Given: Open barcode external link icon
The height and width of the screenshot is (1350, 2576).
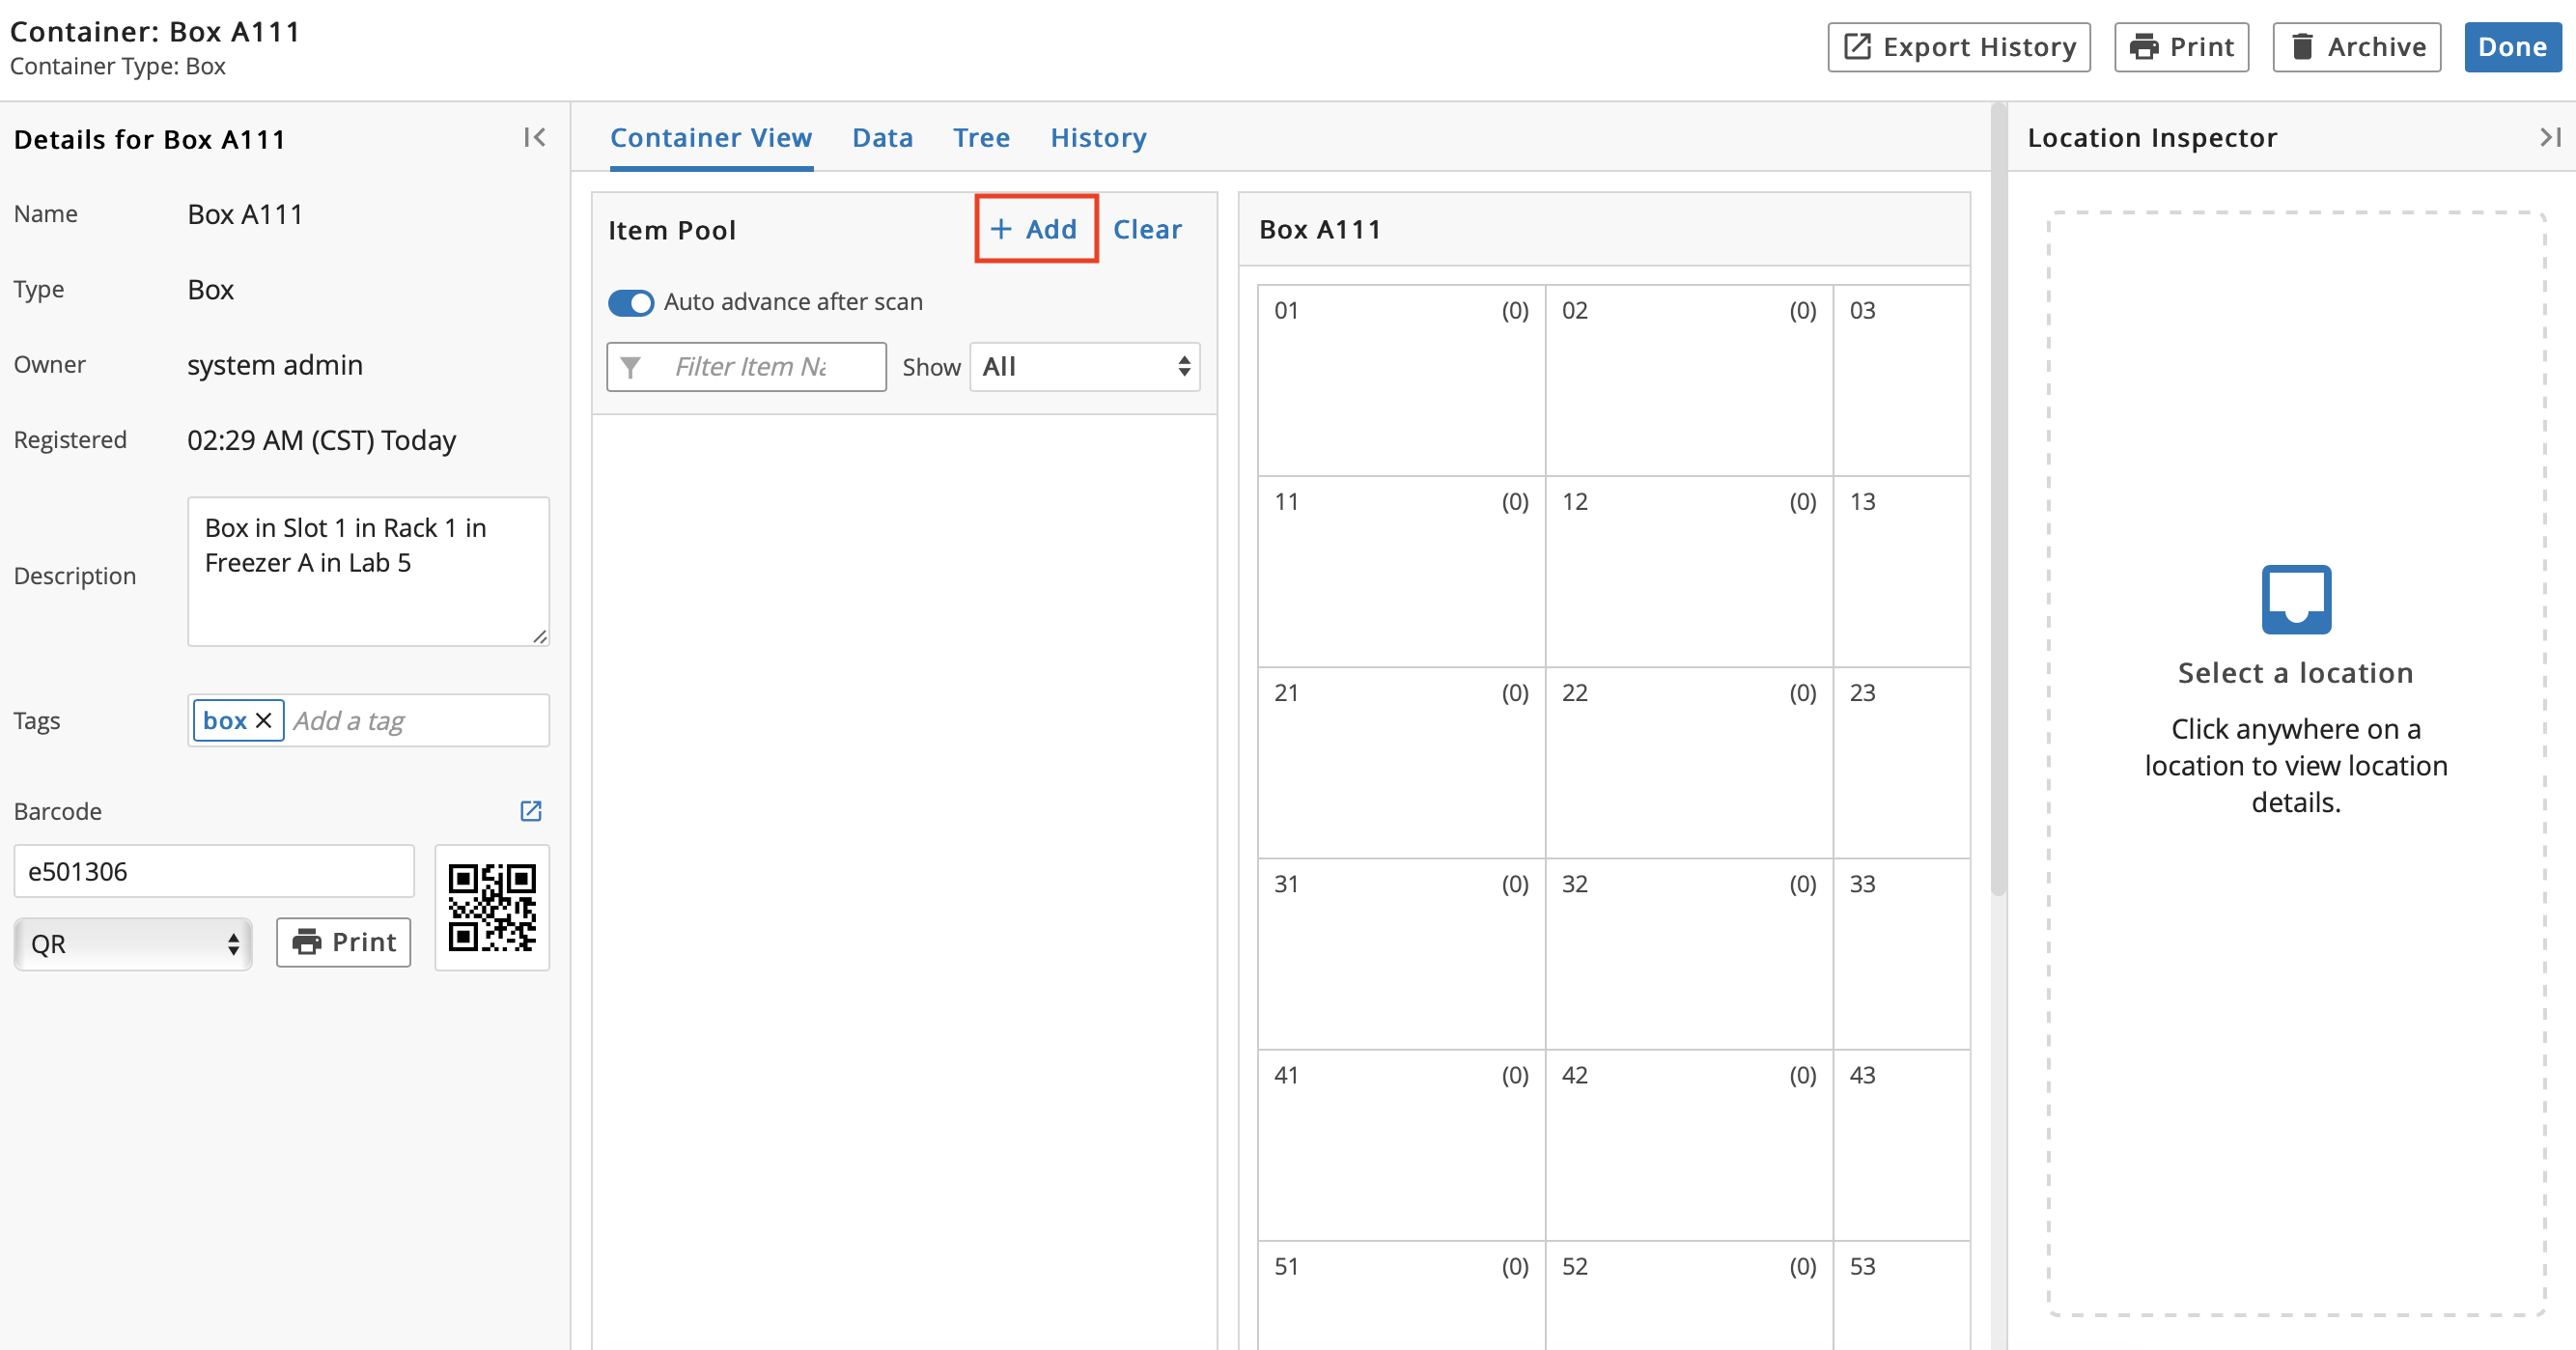Looking at the screenshot, I should coord(531,811).
